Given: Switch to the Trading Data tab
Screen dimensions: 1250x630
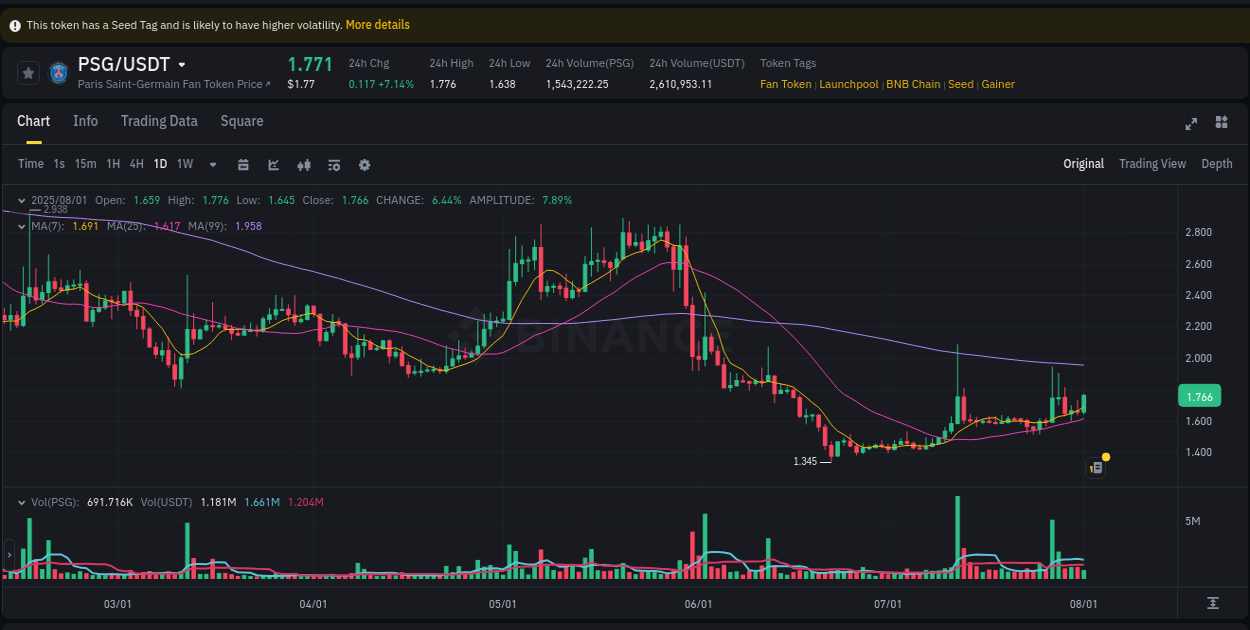Looking at the screenshot, I should click(159, 121).
